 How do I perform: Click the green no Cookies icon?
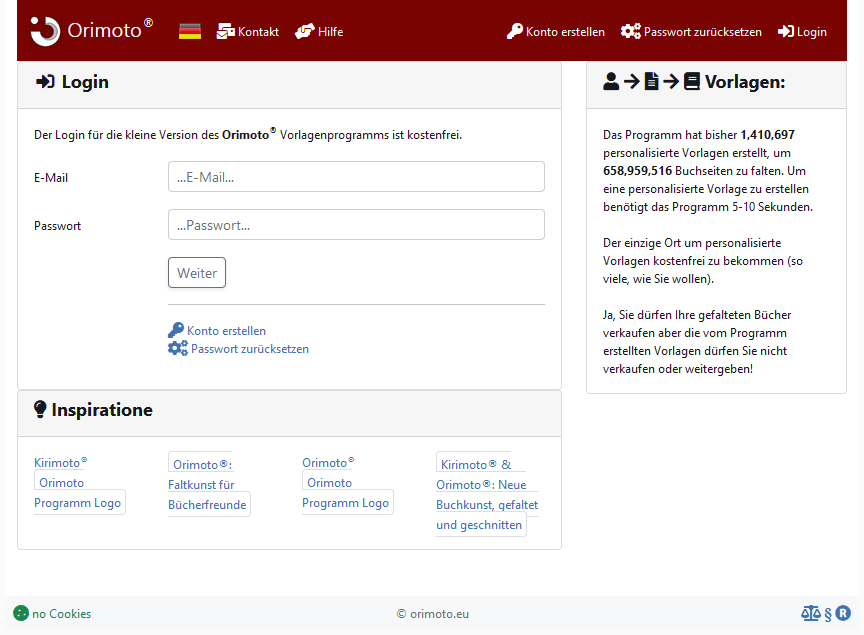(21, 613)
